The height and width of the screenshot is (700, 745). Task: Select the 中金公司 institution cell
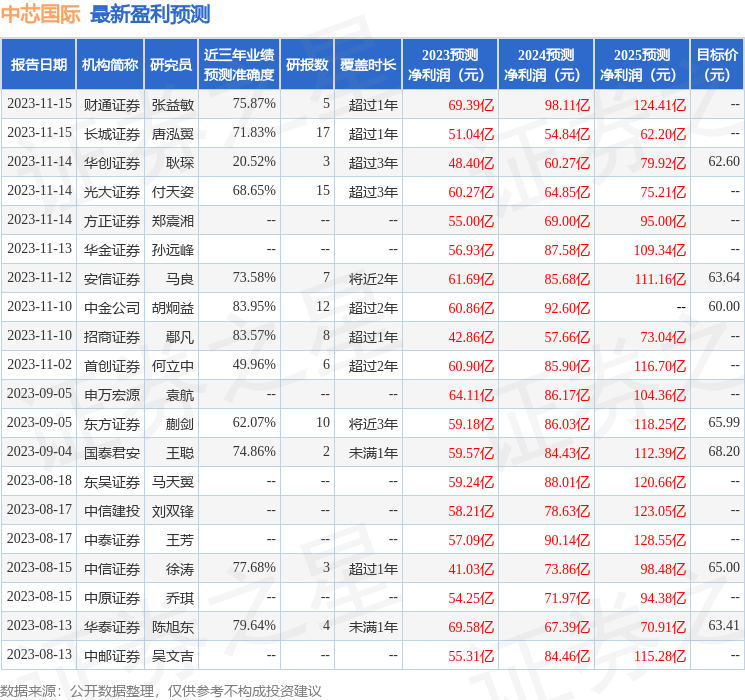pos(112,308)
